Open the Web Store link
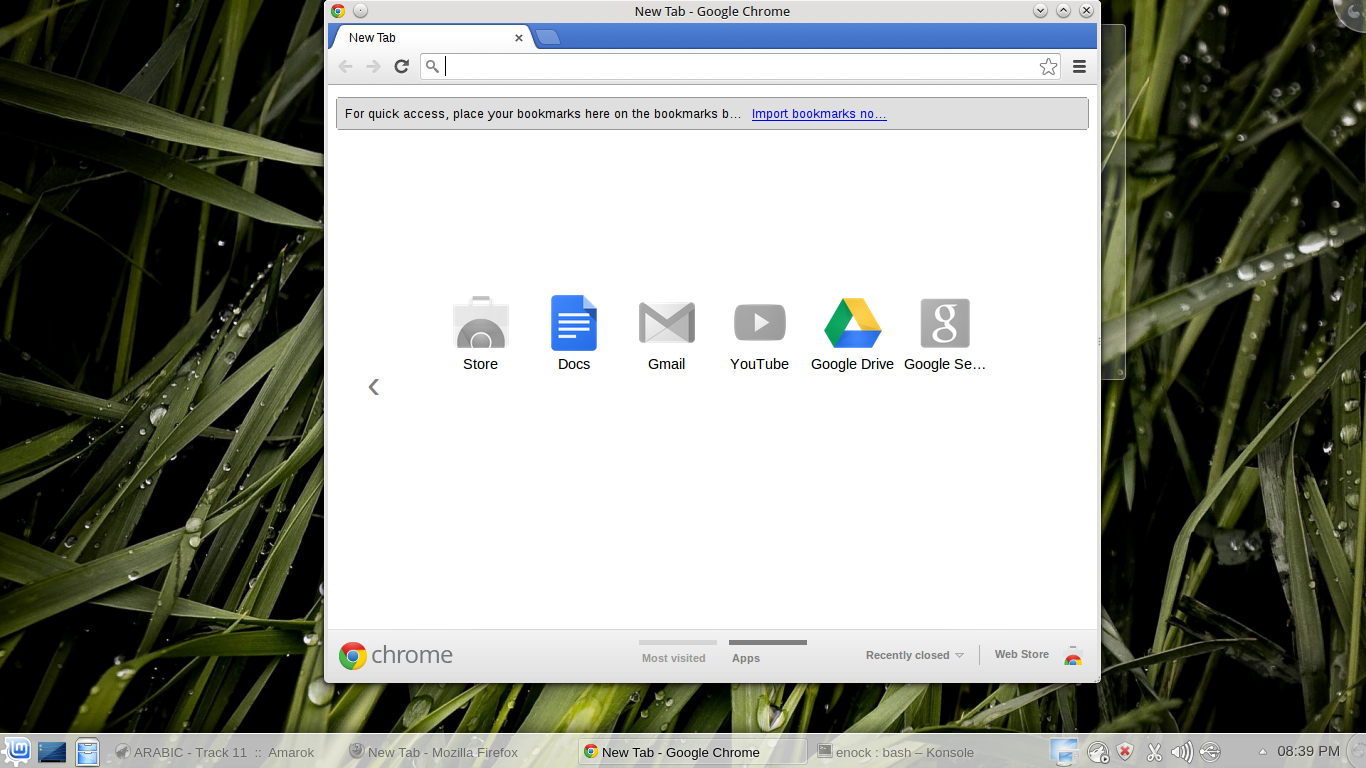The width and height of the screenshot is (1366, 768). click(1022, 654)
